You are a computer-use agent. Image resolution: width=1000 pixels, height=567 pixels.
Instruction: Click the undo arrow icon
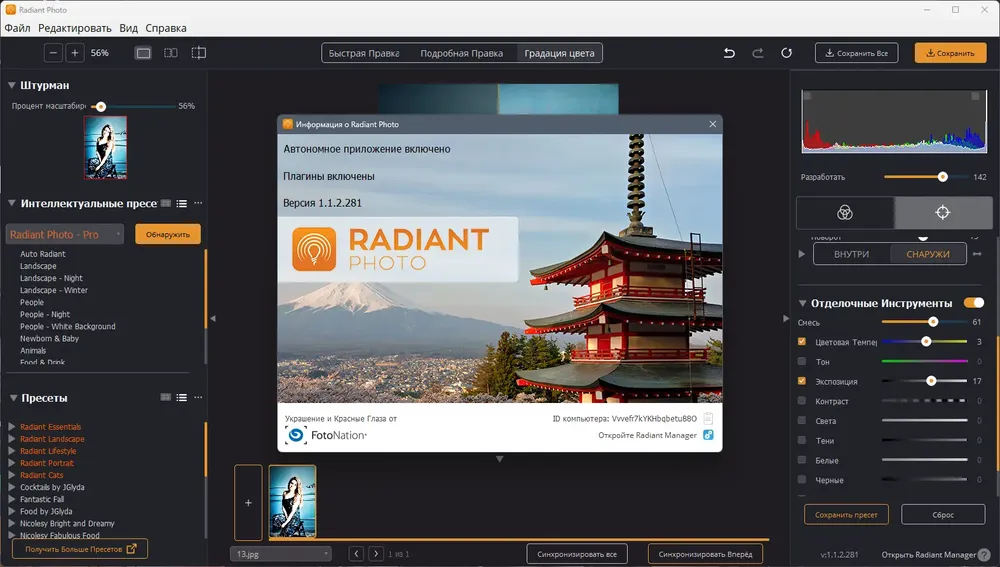pos(729,53)
